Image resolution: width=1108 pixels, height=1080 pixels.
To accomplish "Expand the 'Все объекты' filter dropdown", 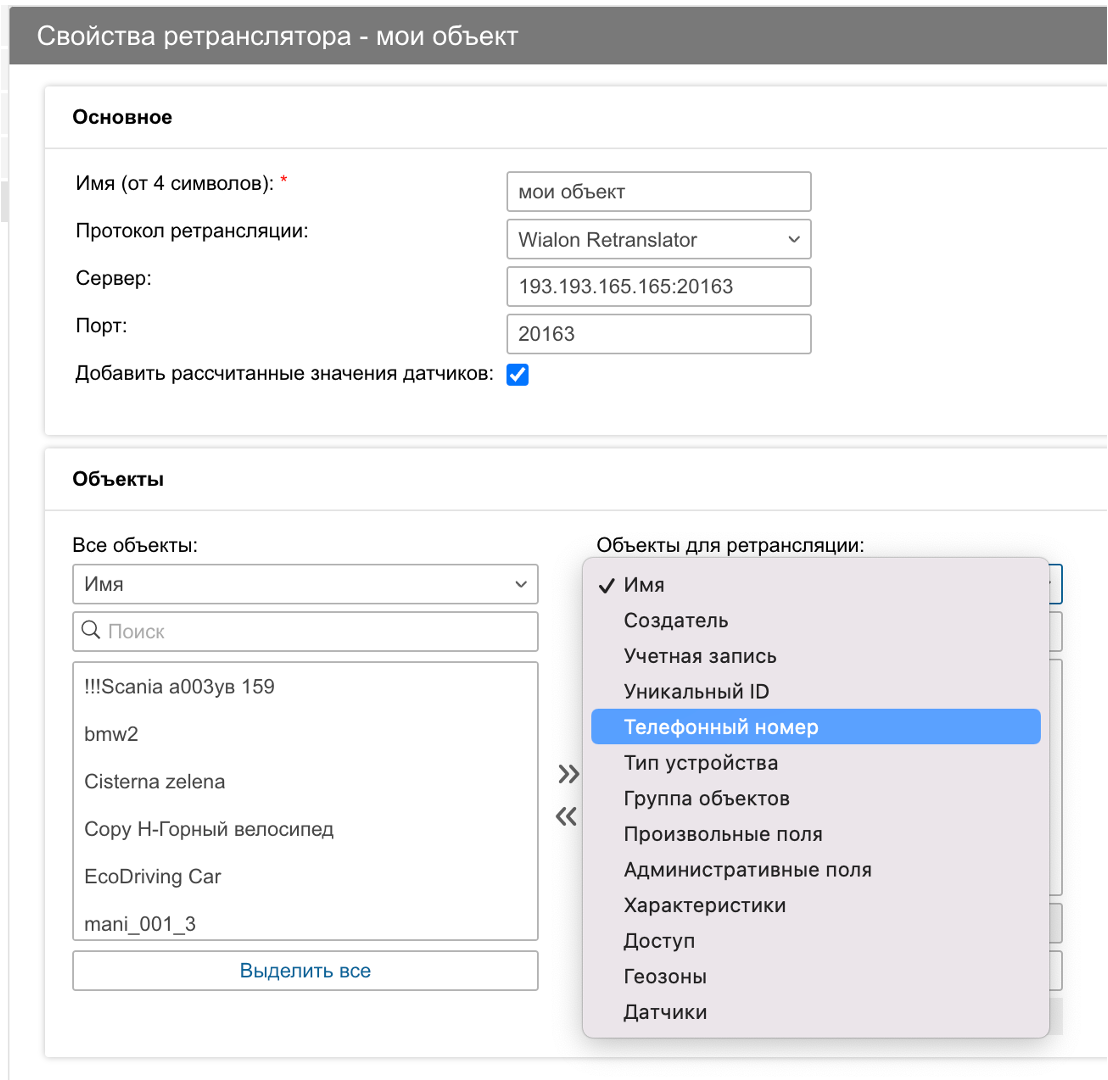I will coord(305,584).
